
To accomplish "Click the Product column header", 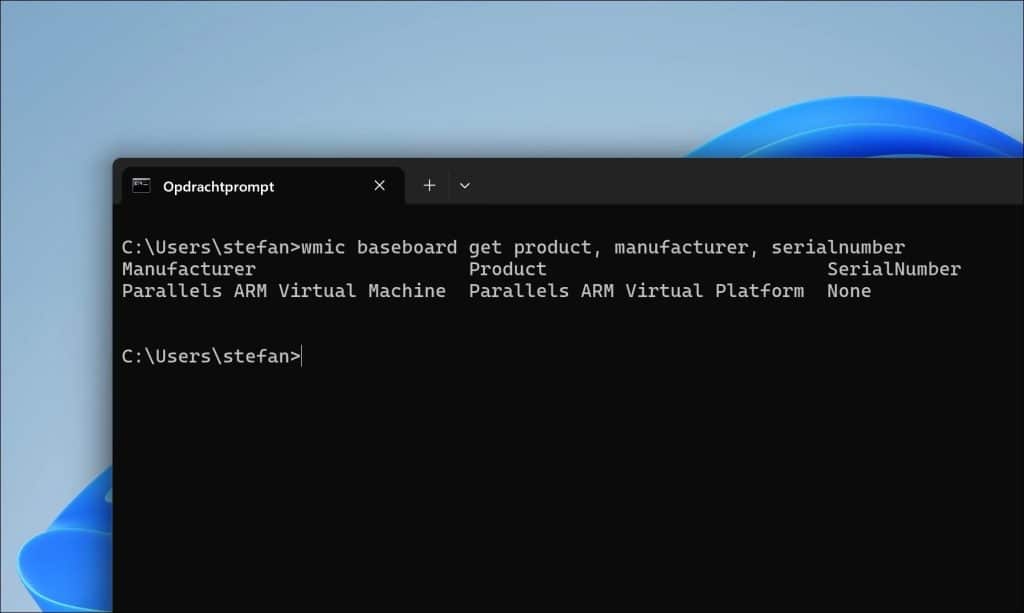I will [507, 269].
